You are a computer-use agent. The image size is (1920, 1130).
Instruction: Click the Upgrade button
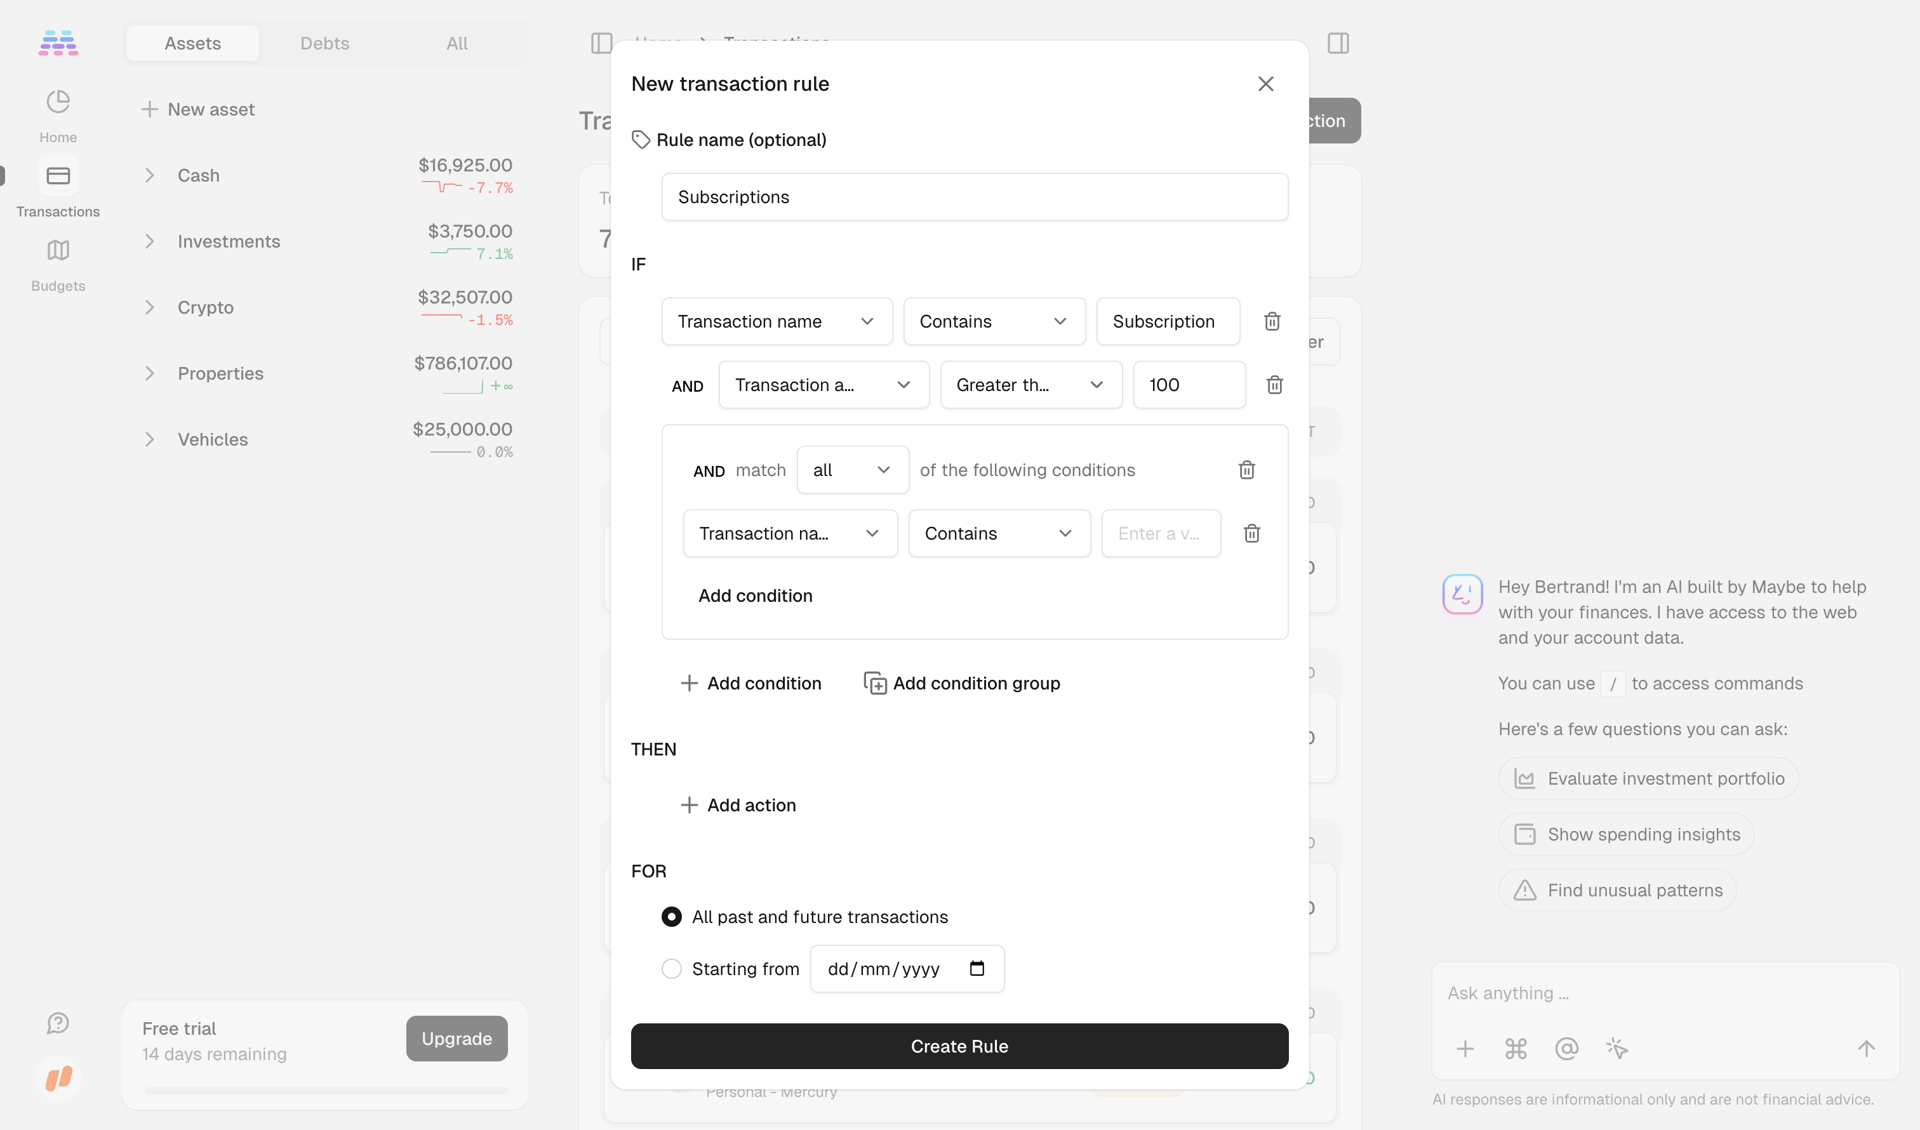pyautogui.click(x=456, y=1038)
